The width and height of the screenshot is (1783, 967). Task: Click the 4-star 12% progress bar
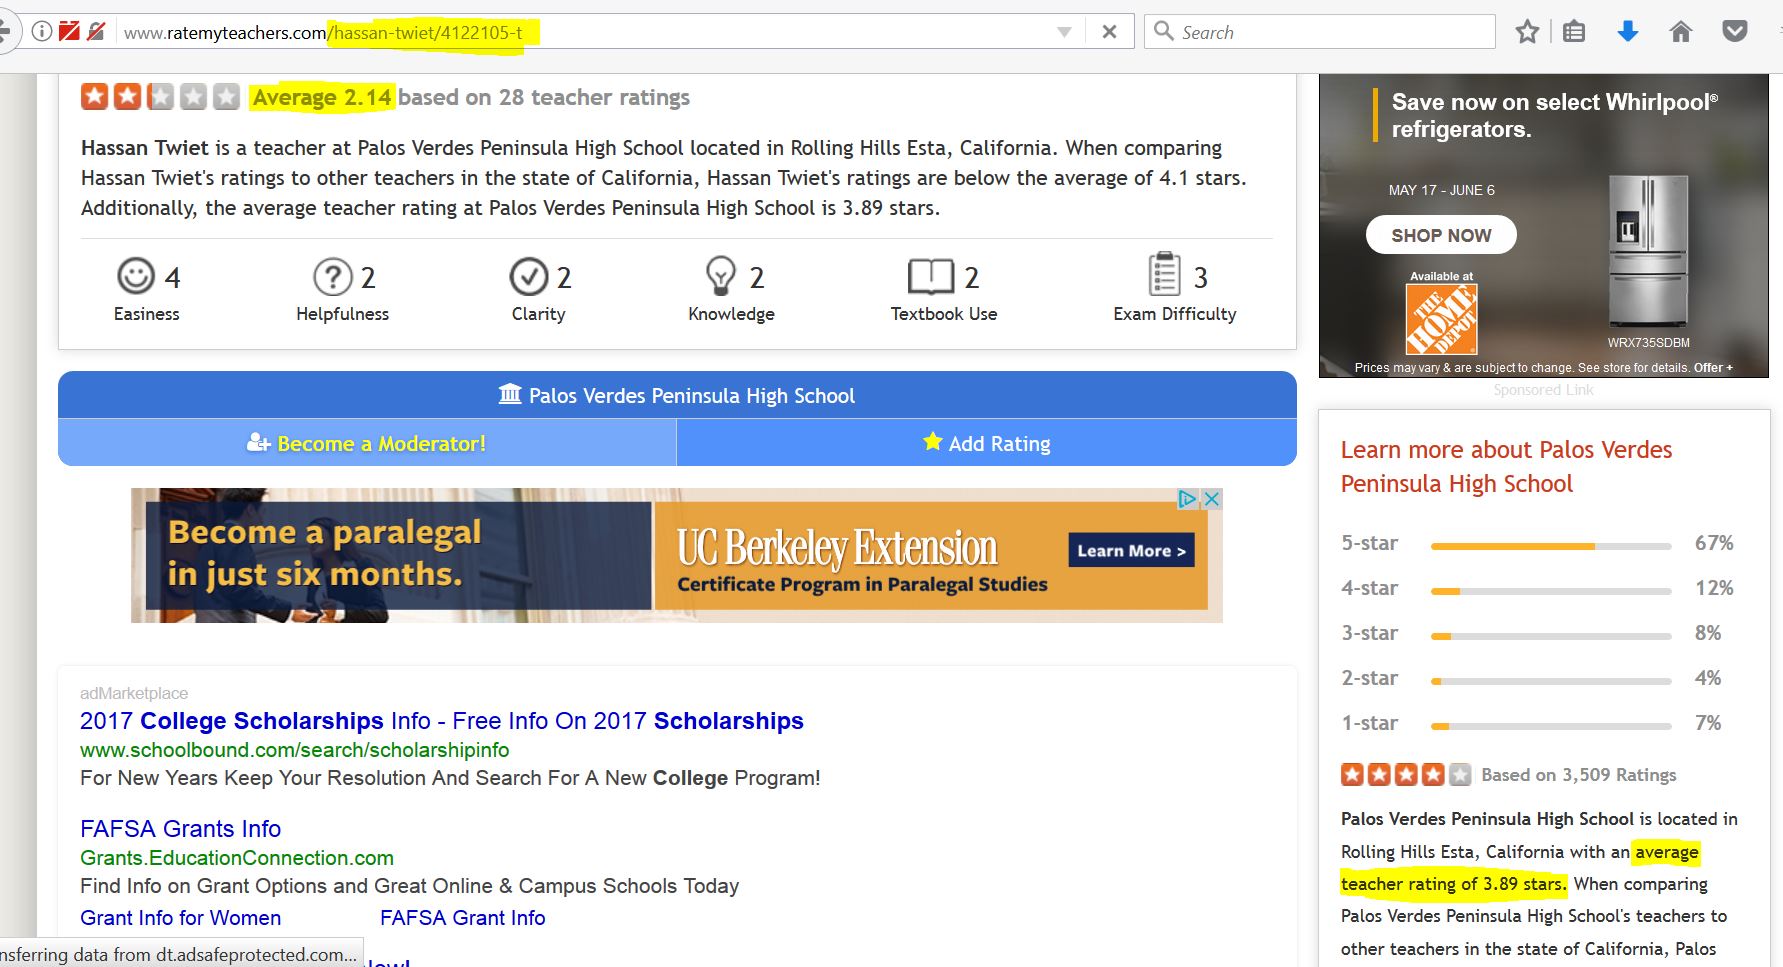point(1551,591)
